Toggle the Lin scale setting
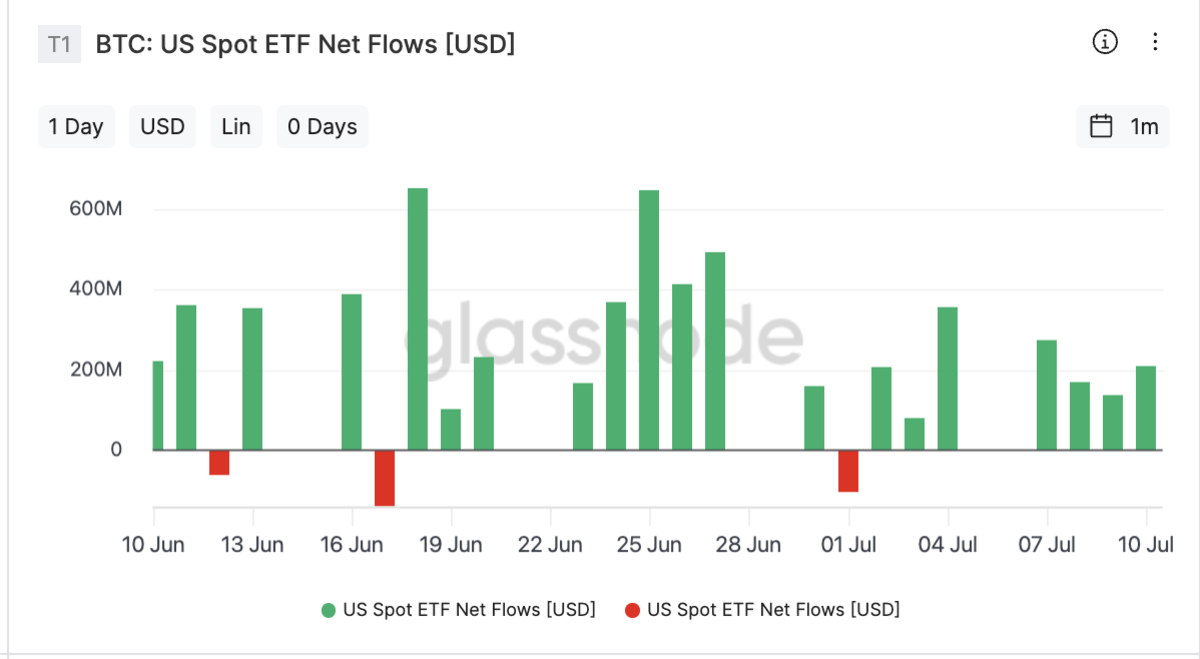 tap(235, 126)
